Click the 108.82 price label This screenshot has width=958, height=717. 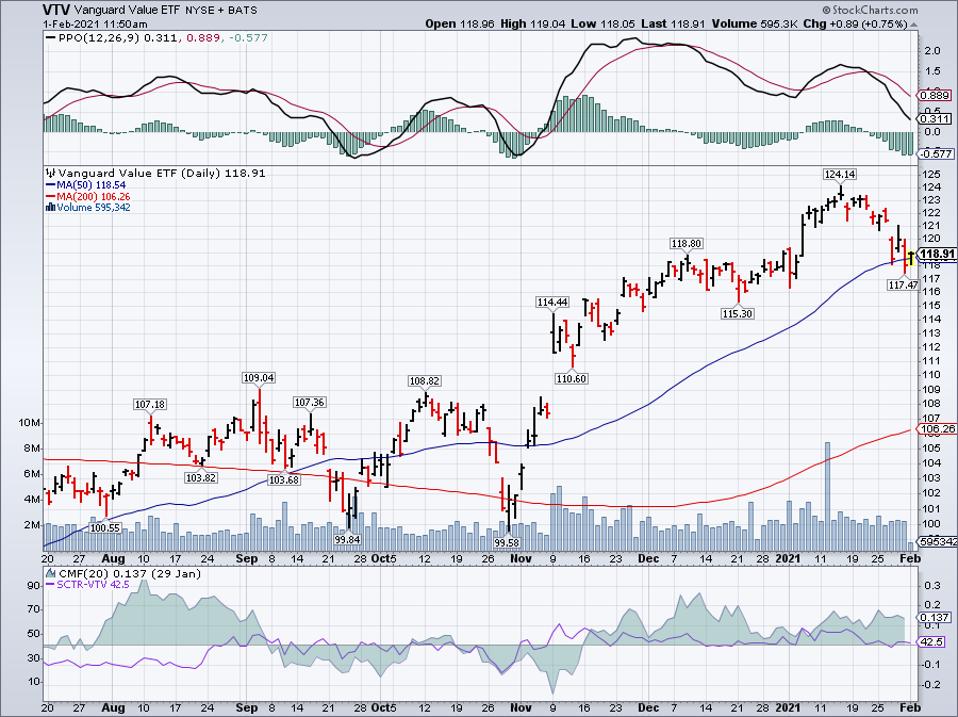[x=424, y=380]
